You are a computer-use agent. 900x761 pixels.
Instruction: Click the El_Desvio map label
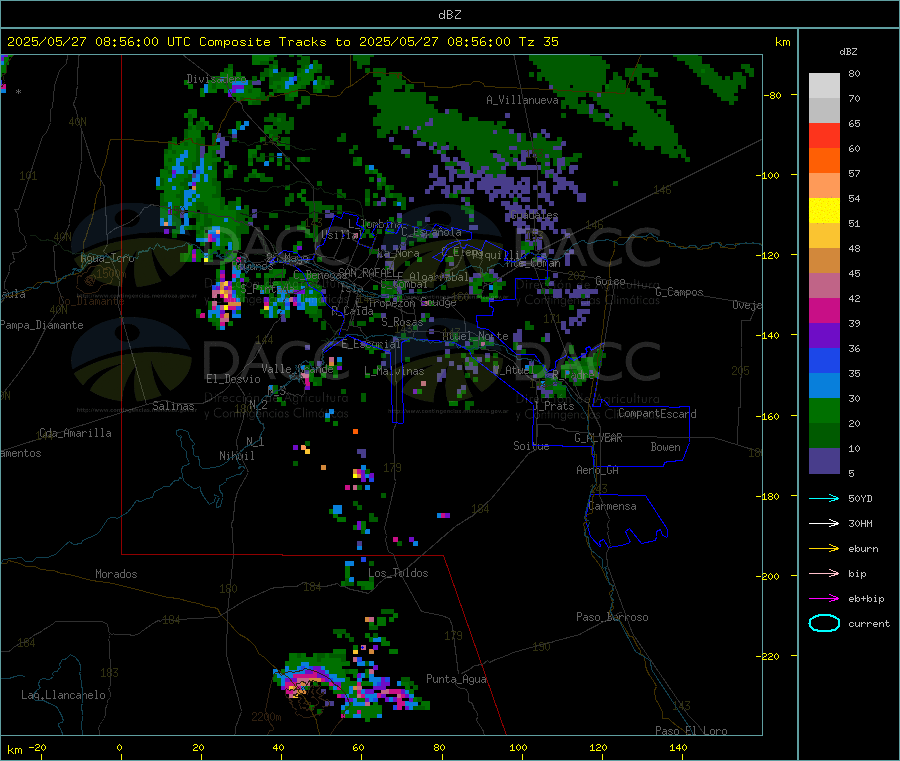click(x=233, y=379)
